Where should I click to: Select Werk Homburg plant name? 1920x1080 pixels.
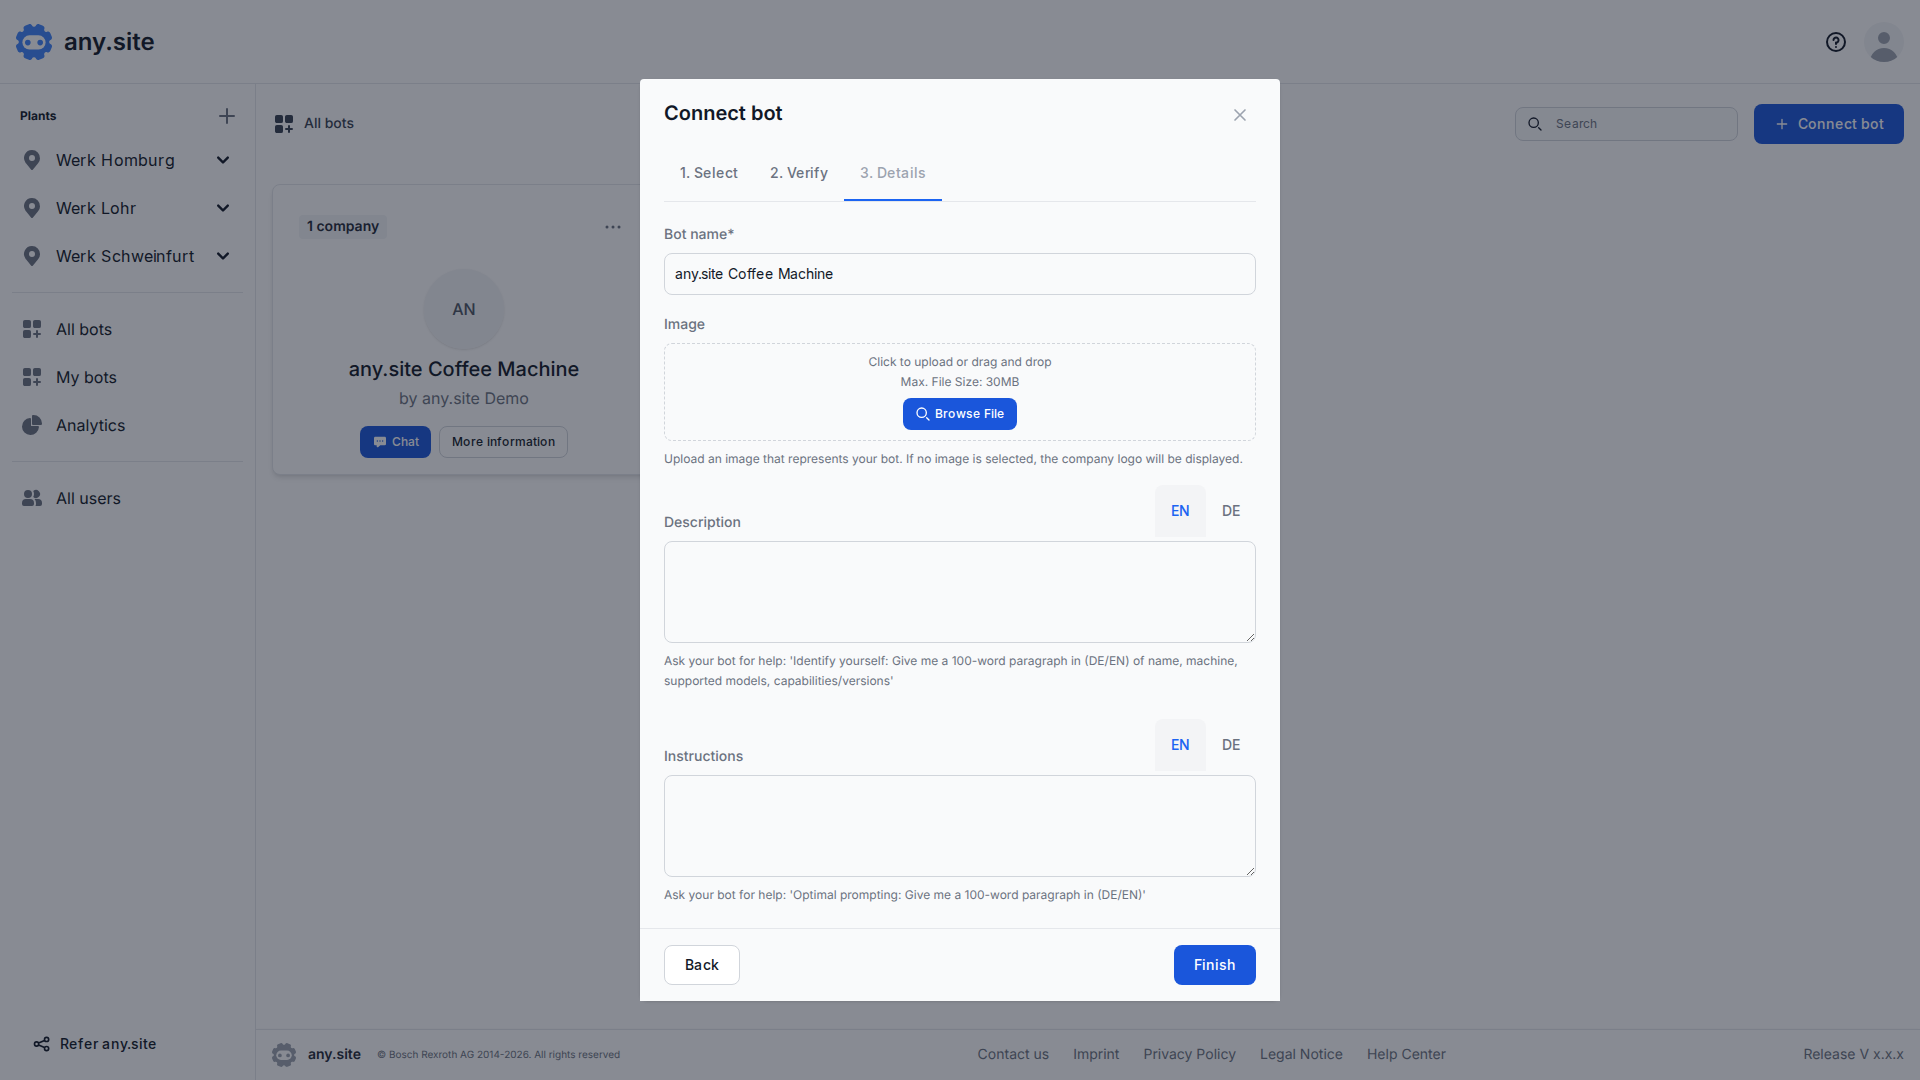pyautogui.click(x=115, y=160)
